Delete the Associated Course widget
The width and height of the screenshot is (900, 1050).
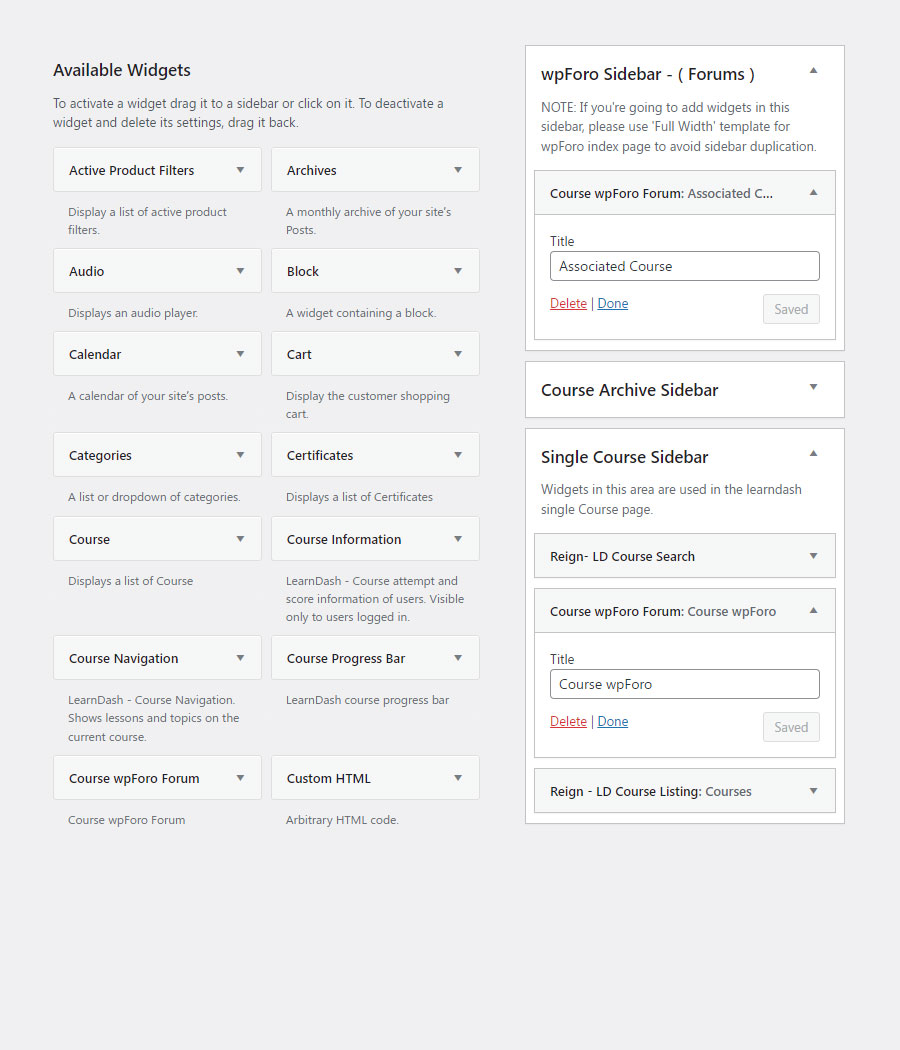click(x=568, y=303)
